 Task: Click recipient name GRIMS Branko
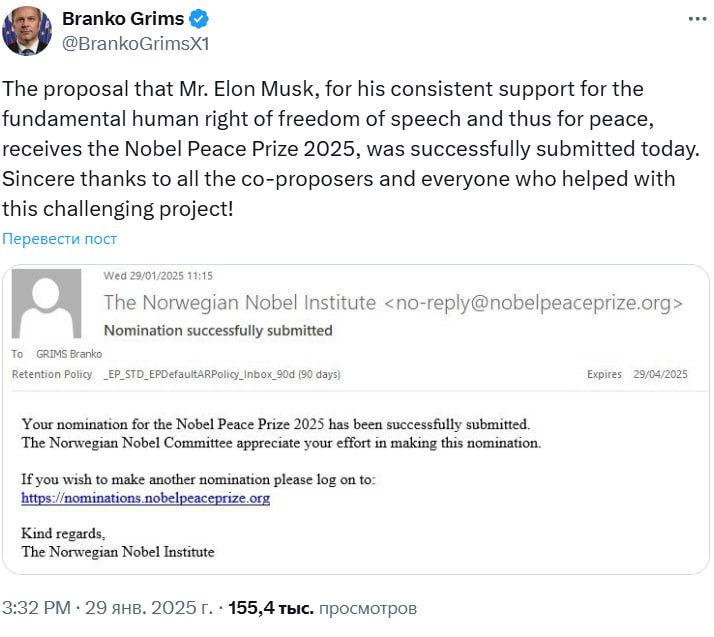[69, 354]
